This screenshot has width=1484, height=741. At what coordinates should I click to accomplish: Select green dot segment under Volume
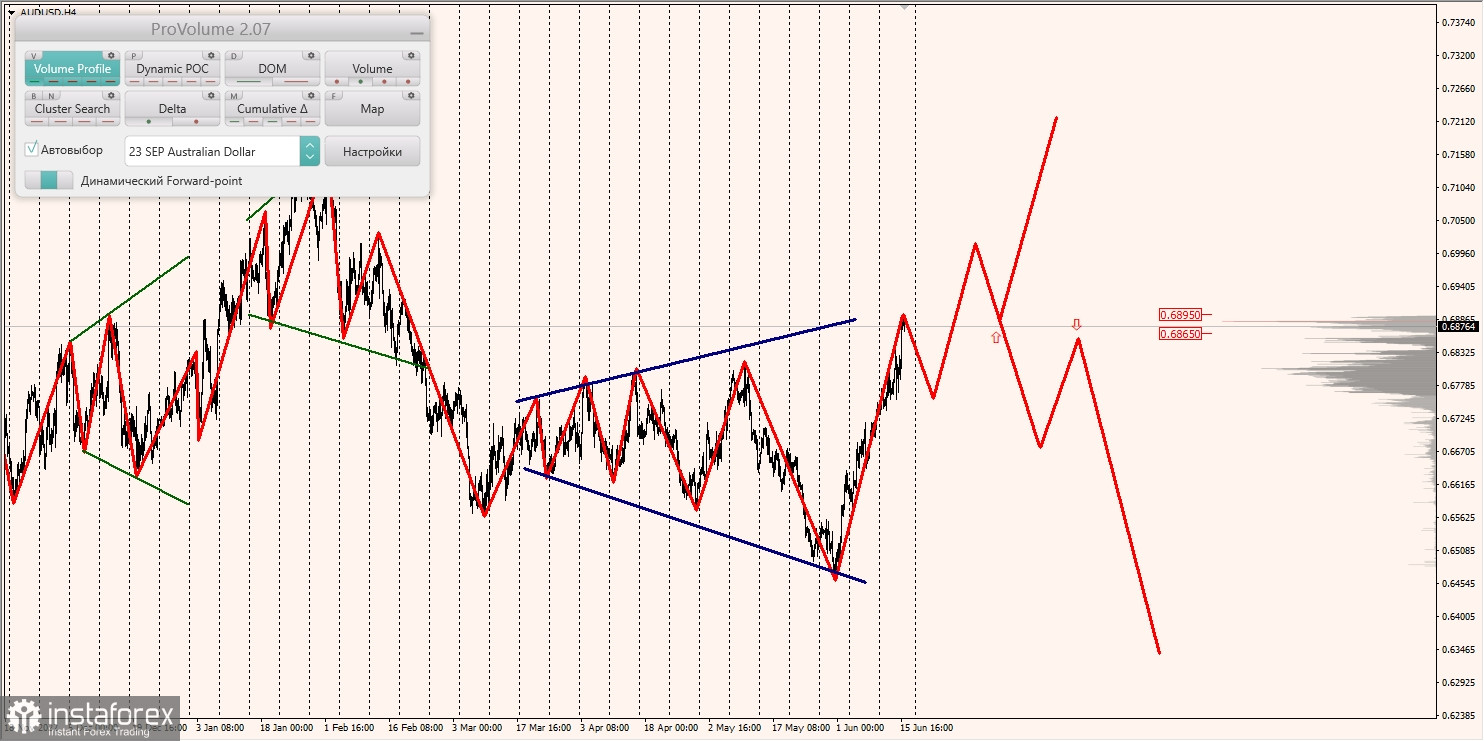point(360,82)
